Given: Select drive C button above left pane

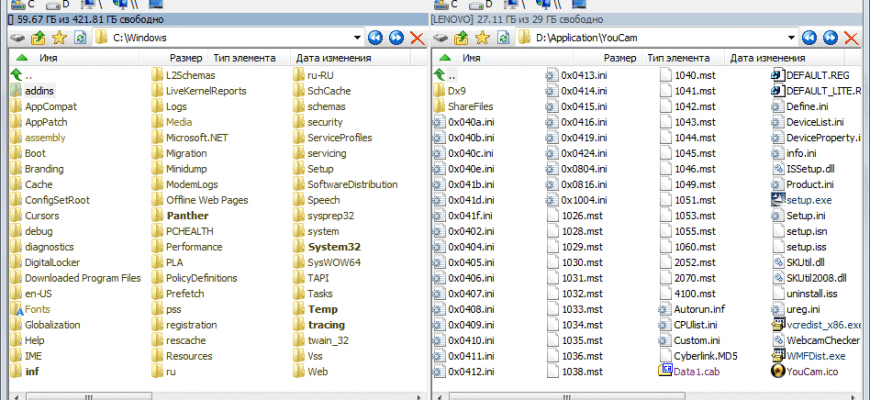Looking at the screenshot, I should [23, 5].
